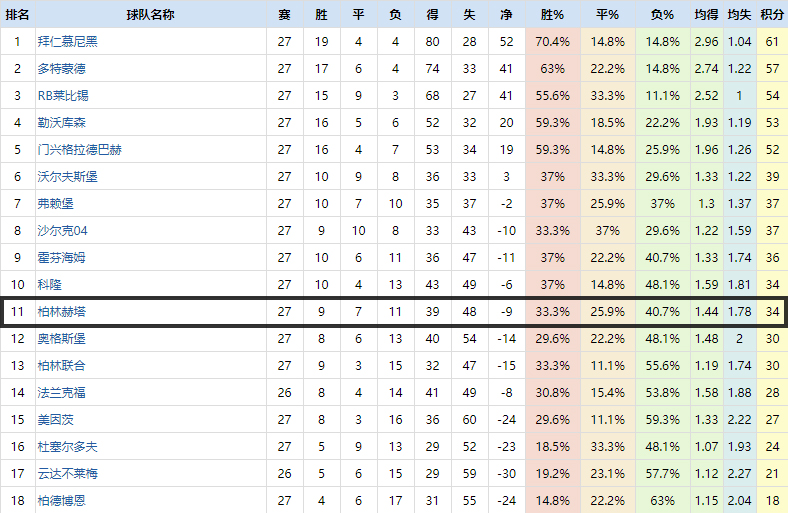Open the RB莱比锡 team page

tap(63, 96)
